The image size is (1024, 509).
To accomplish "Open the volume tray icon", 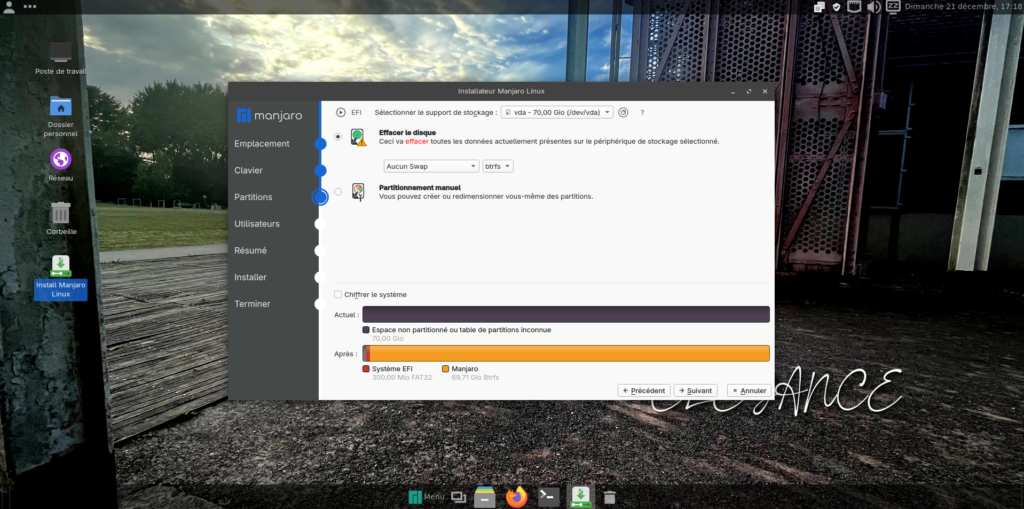I will (874, 7).
